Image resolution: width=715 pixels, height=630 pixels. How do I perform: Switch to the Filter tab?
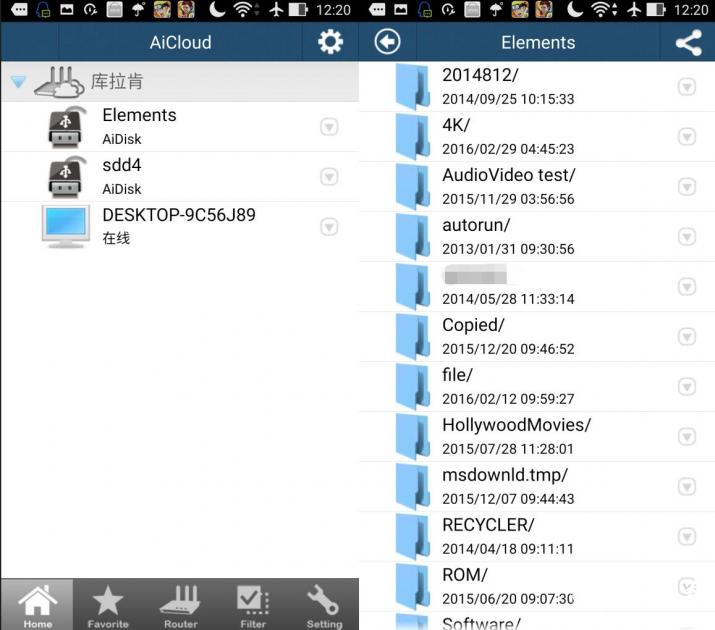(x=253, y=605)
